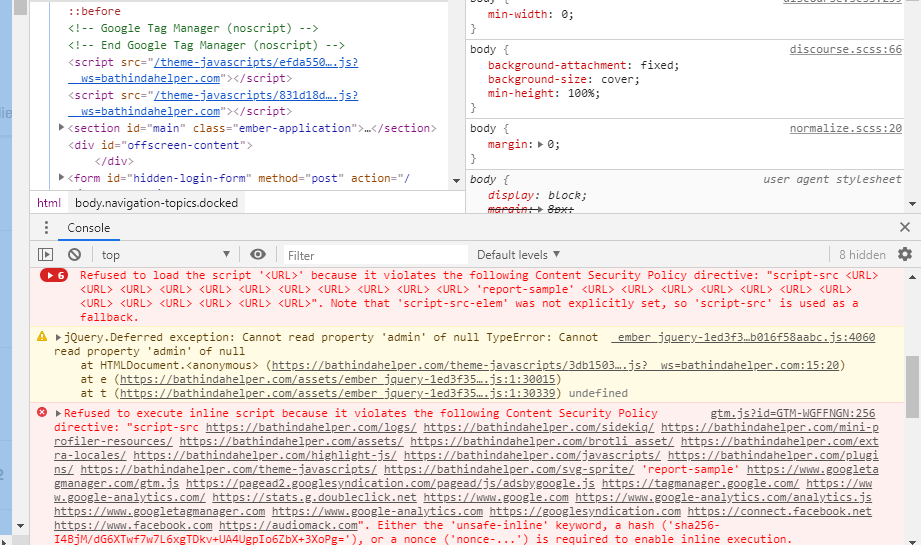Expand the margin property triangle in normalize.scss rule
This screenshot has width=921, height=545.
coord(540,144)
